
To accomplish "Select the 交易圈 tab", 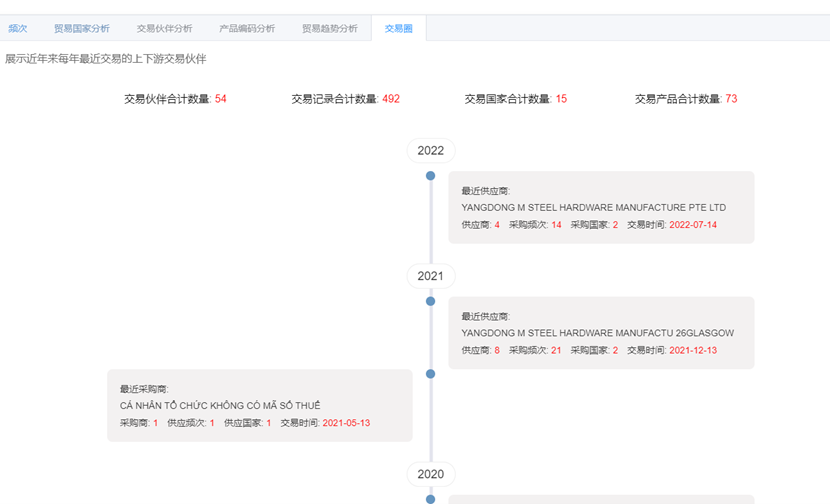I will 398,29.
